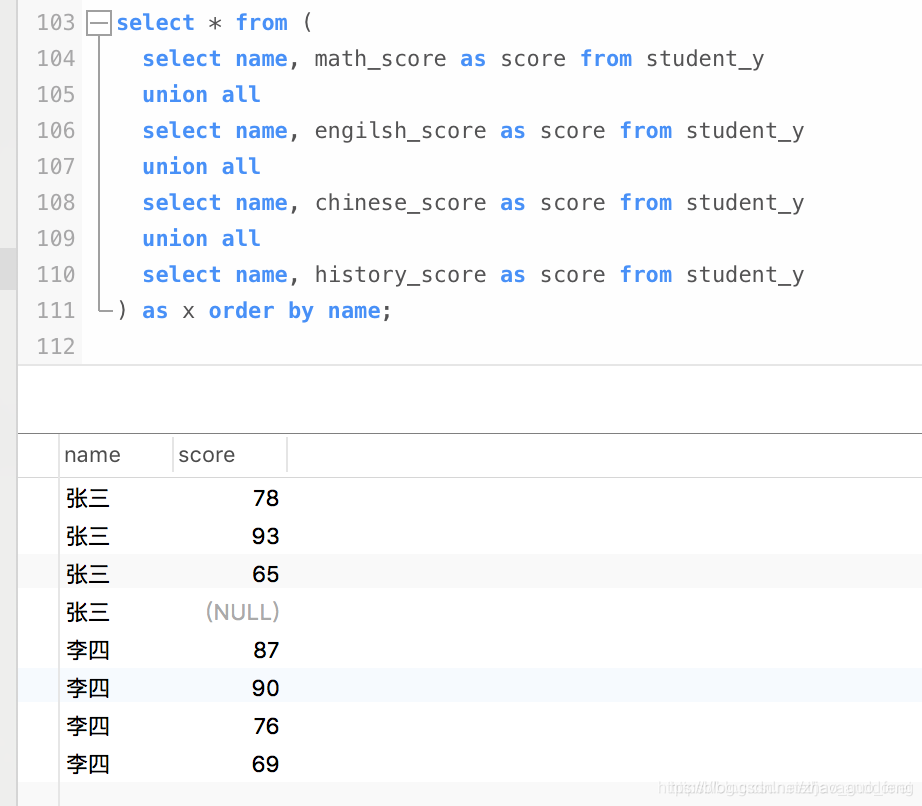Screen dimensions: 922x806
Task: Select the 李四 name cell beside score 76
Action: 116,726
